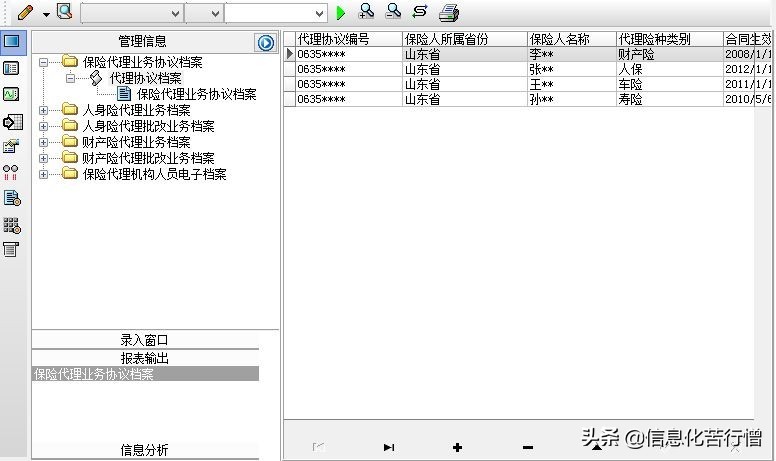Select the 保险代理机构人员电子档案 tree folder
The image size is (776, 461).
click(x=154, y=174)
